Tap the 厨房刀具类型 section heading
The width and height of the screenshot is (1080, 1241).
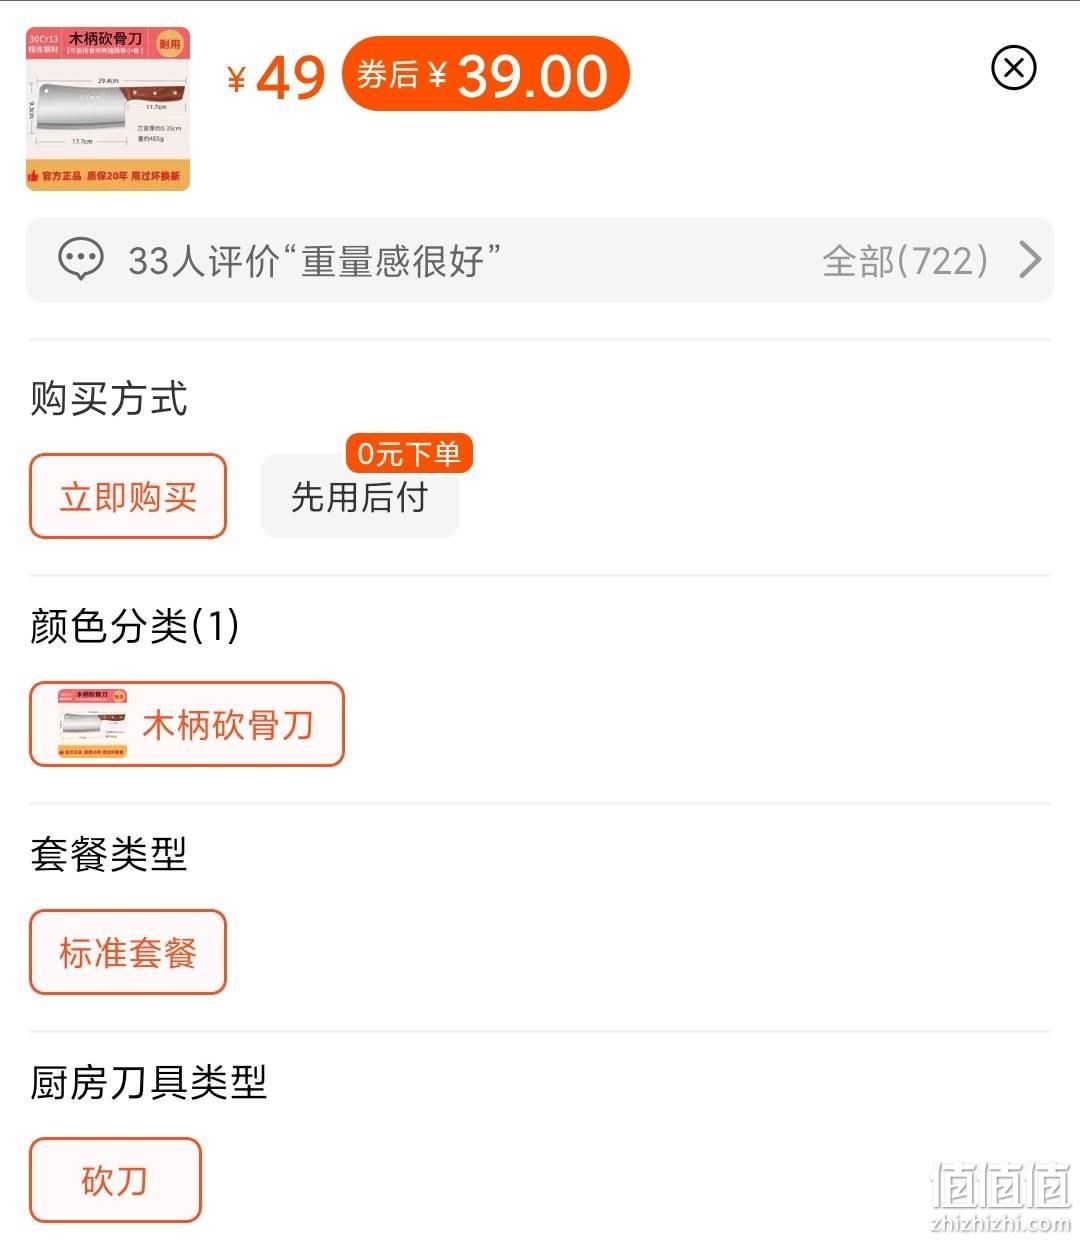tap(149, 1082)
